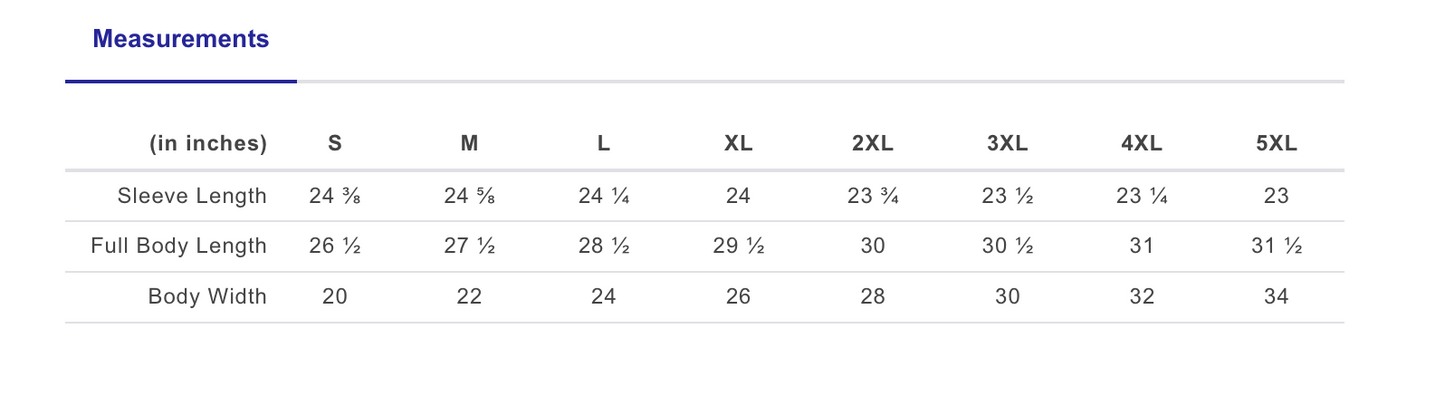Click the S sleeve length value 24 ⅜
The width and height of the screenshot is (1445, 406).
coord(335,196)
